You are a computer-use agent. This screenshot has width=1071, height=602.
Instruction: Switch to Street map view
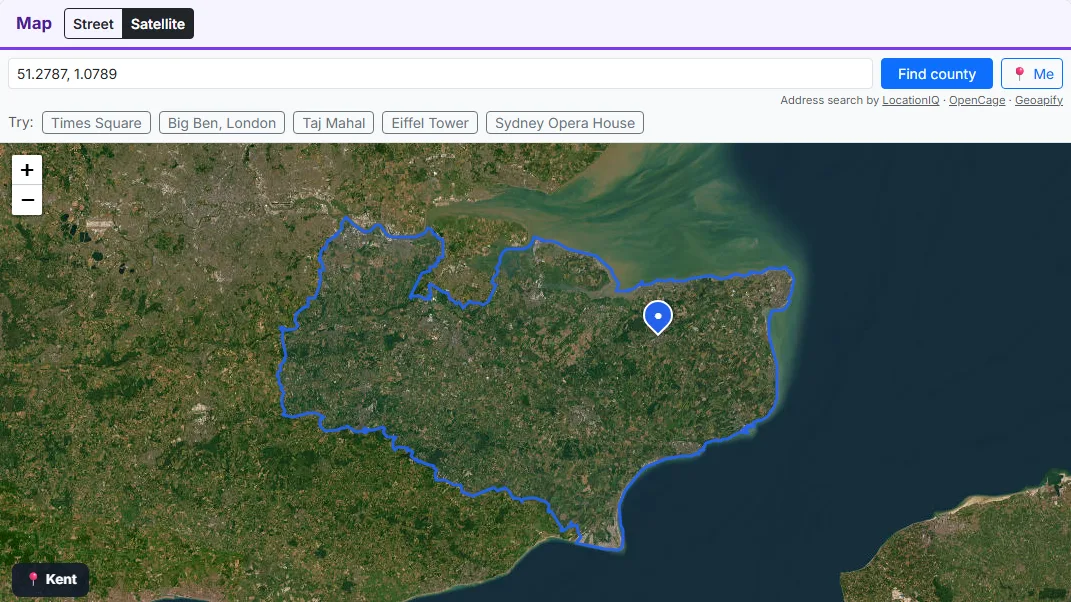tap(94, 24)
